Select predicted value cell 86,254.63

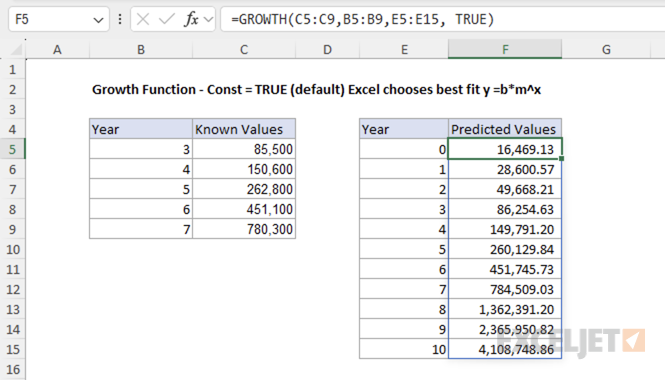pyautogui.click(x=505, y=209)
